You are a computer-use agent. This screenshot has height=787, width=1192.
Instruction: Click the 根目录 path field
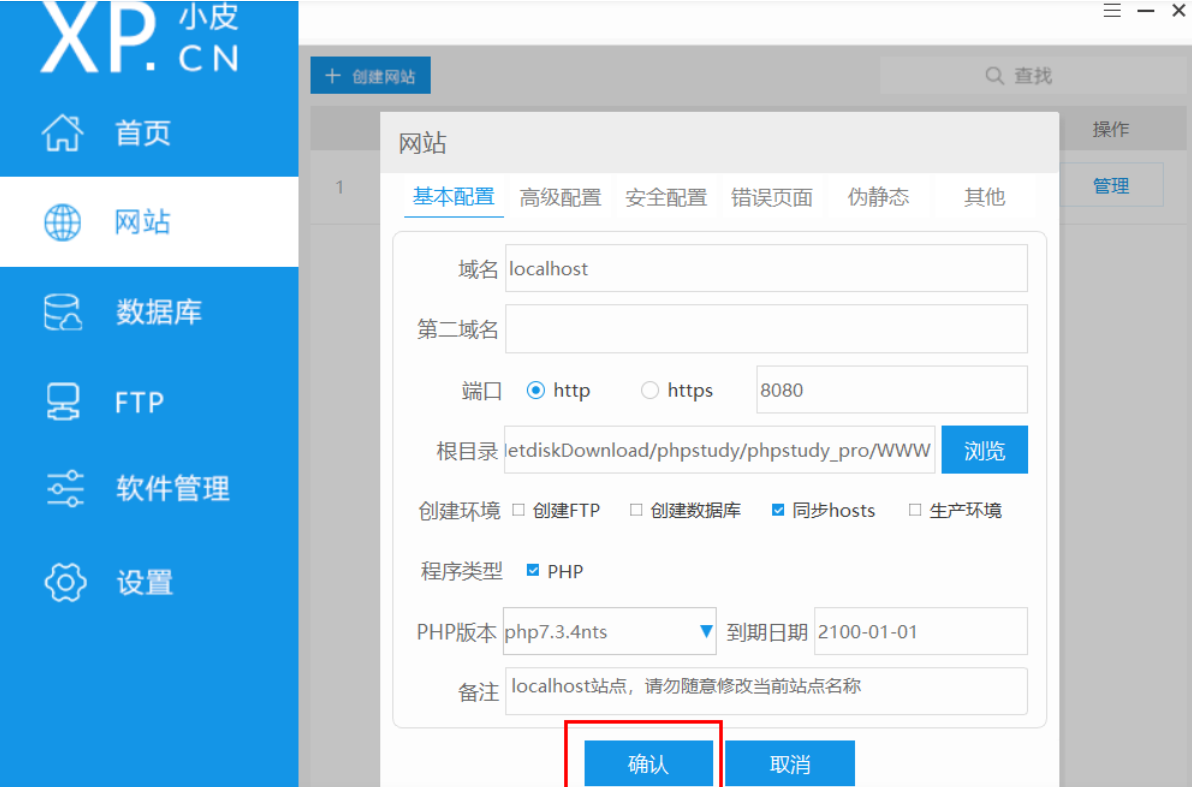tap(719, 450)
